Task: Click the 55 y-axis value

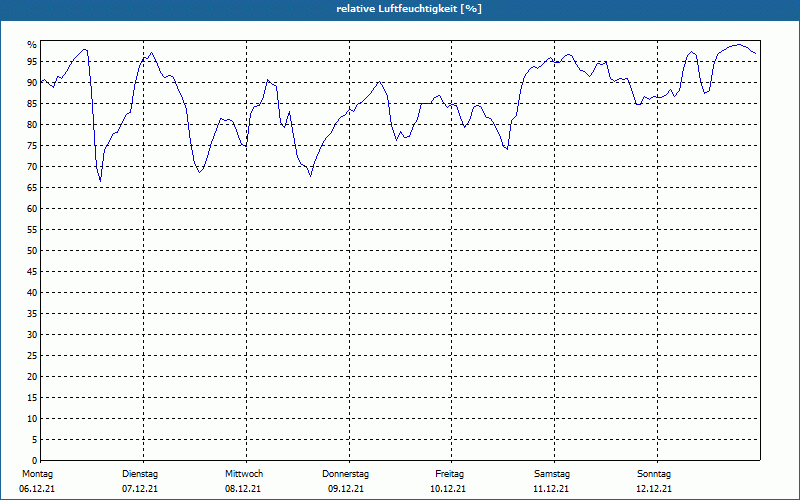Action: click(32, 230)
